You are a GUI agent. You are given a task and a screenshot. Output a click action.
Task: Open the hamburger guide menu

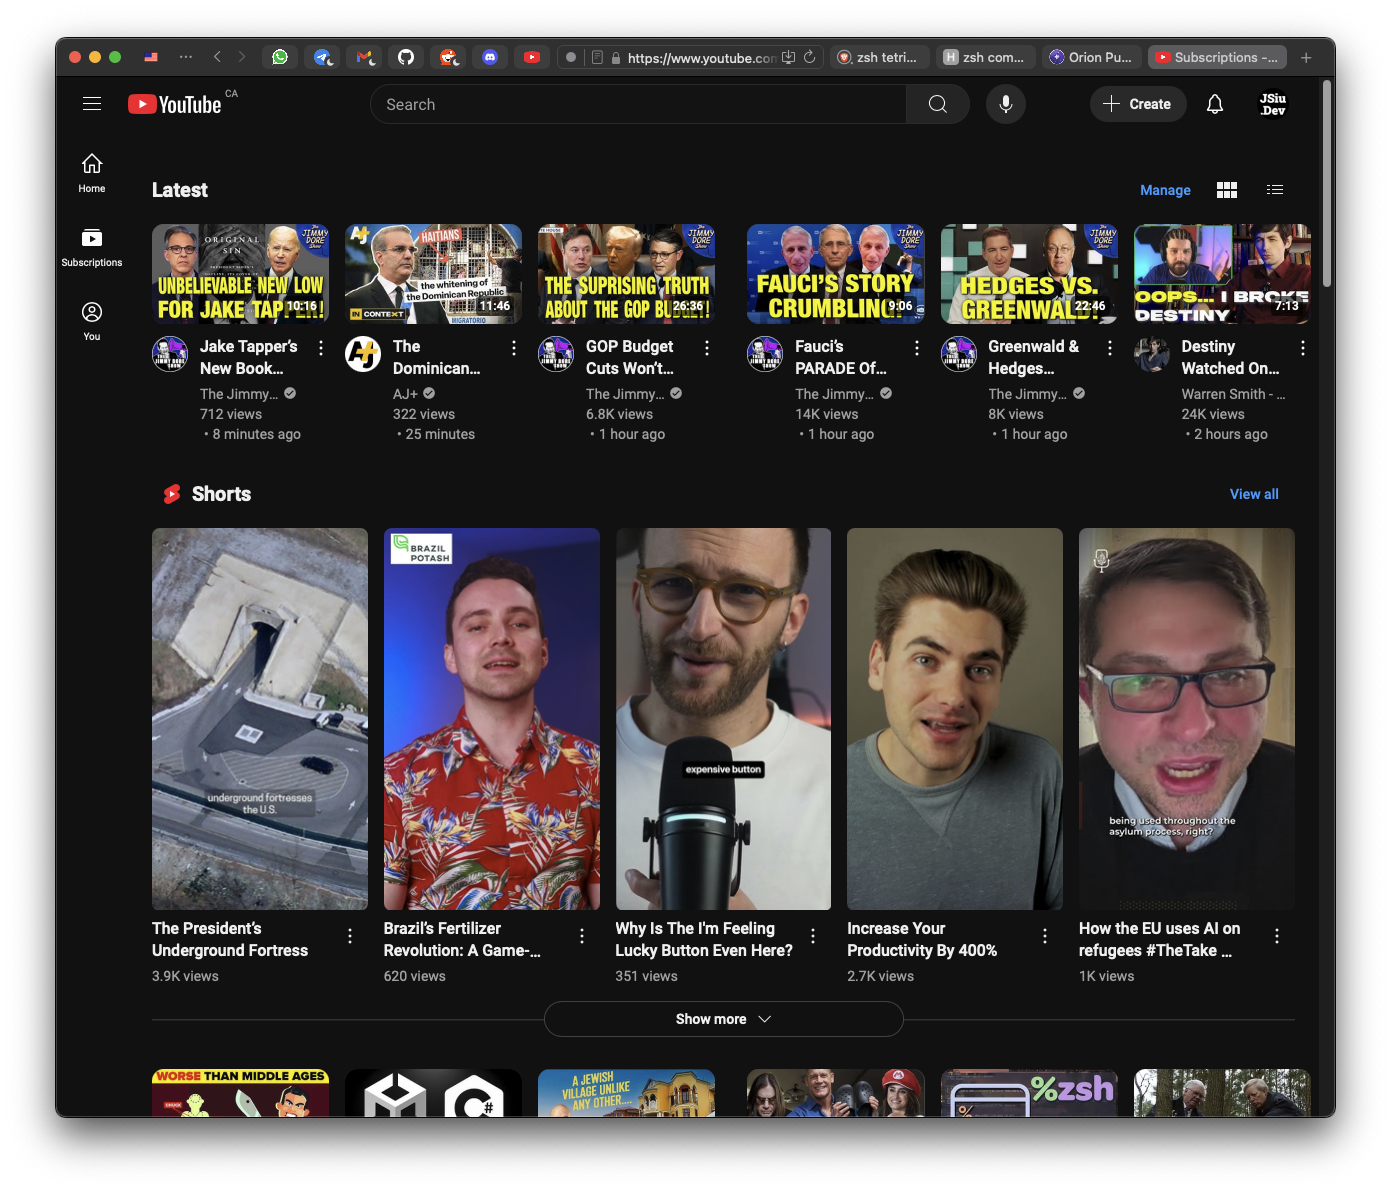click(x=91, y=103)
